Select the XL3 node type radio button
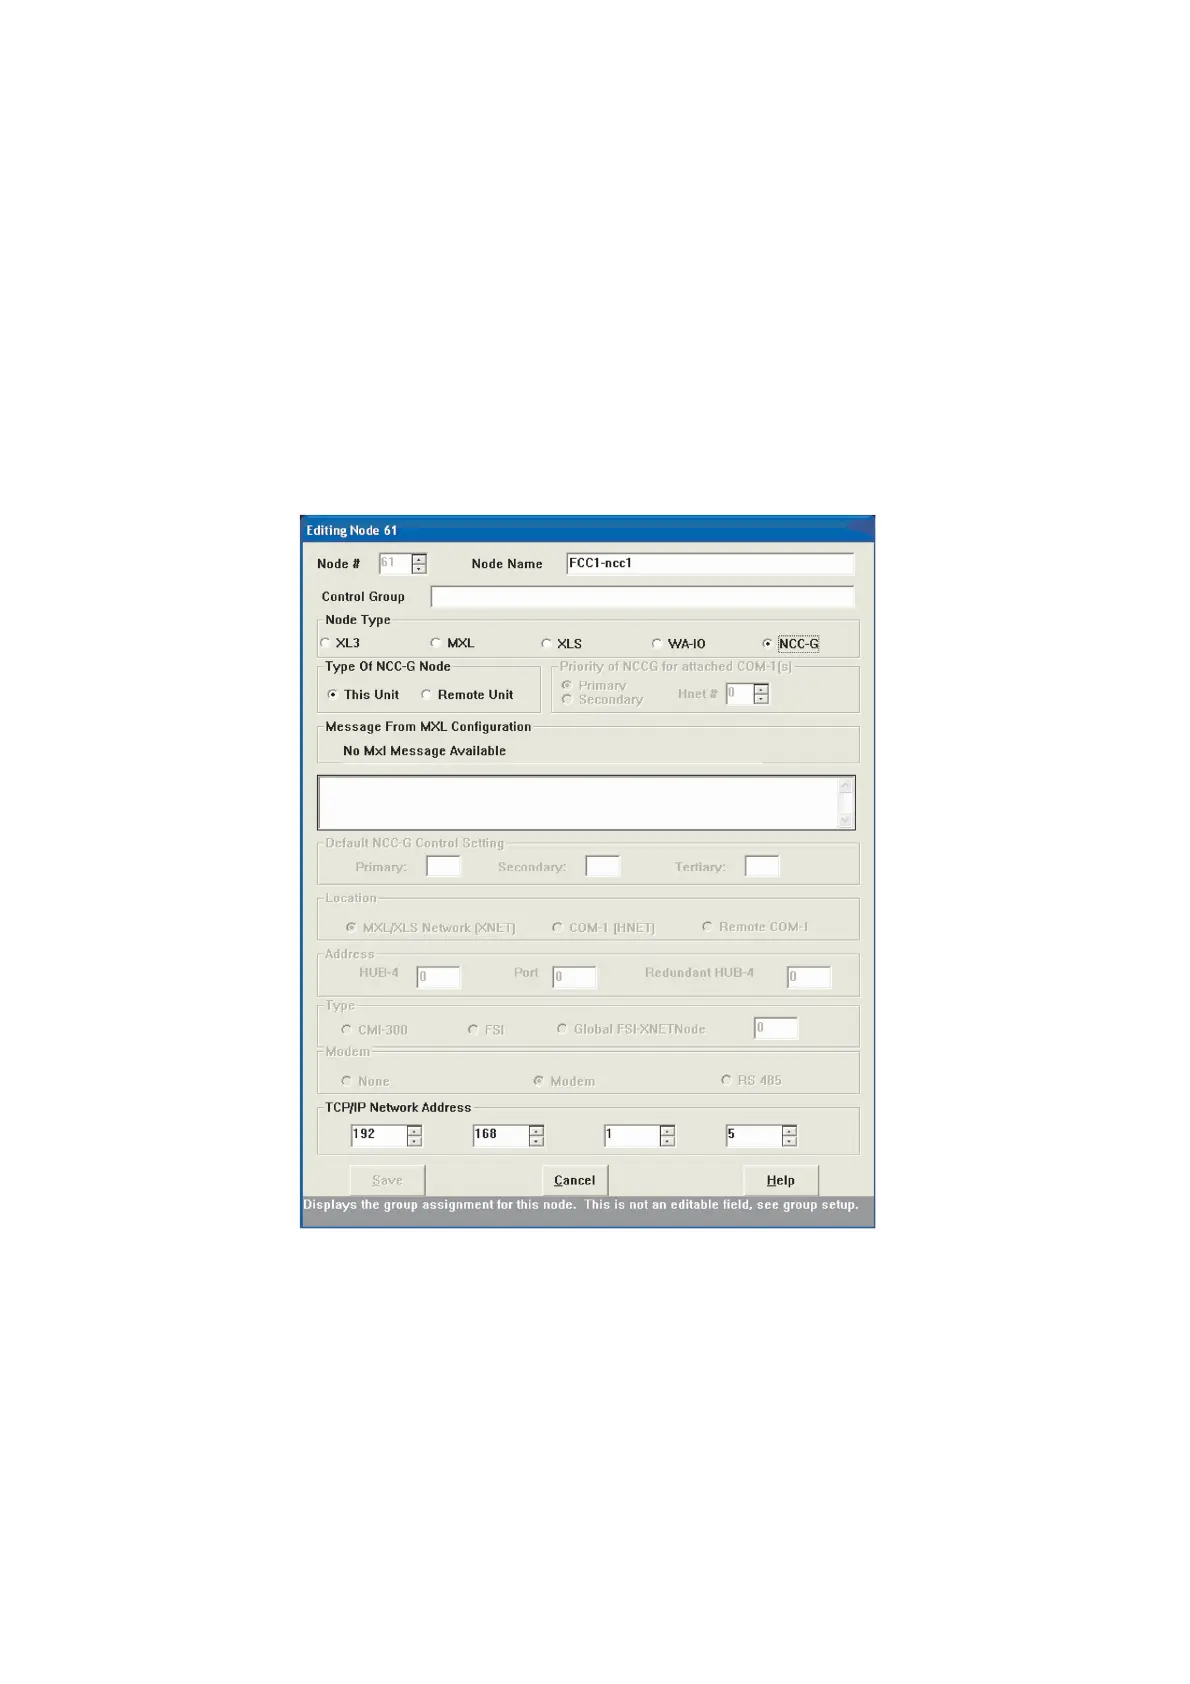1190x1684 pixels. tap(340, 643)
